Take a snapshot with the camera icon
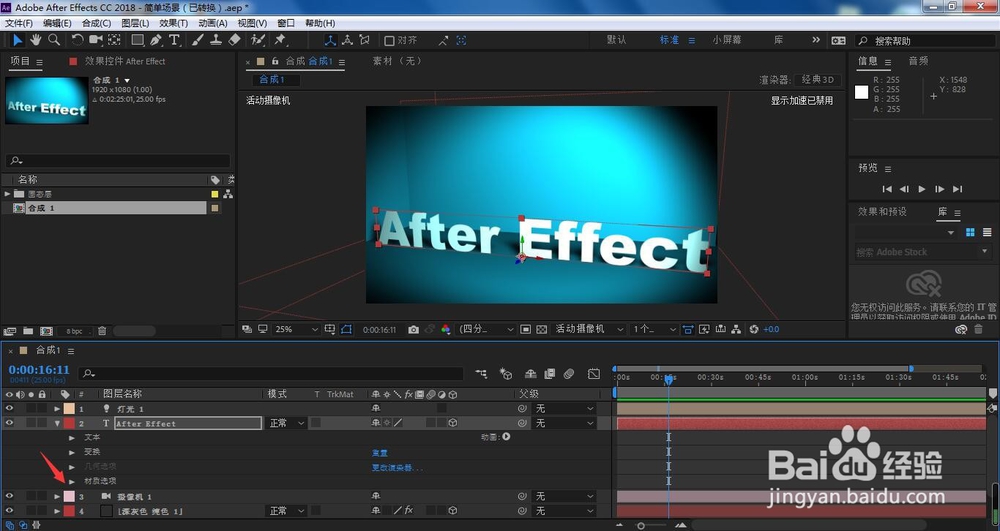This screenshot has width=1000, height=531. [x=414, y=330]
